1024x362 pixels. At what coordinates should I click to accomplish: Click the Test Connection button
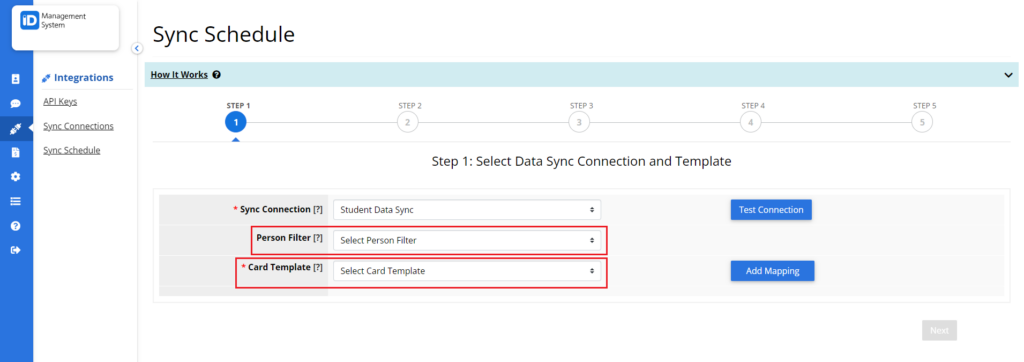[x=771, y=210]
